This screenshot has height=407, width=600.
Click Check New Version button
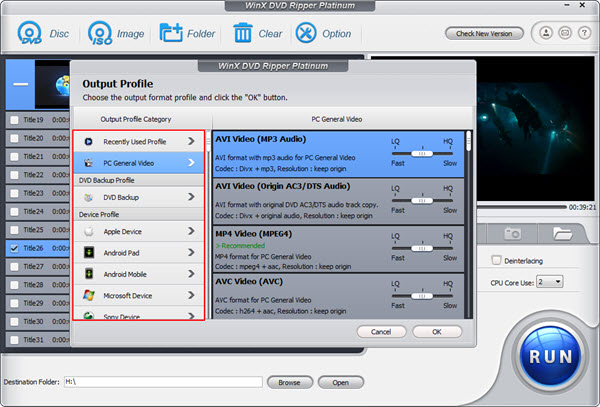484,34
